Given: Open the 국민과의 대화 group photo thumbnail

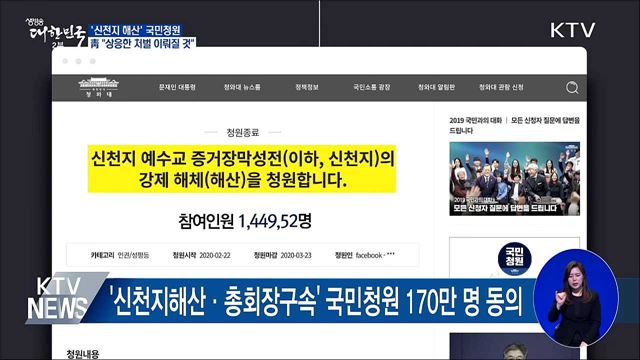Looking at the screenshot, I should point(514,178).
